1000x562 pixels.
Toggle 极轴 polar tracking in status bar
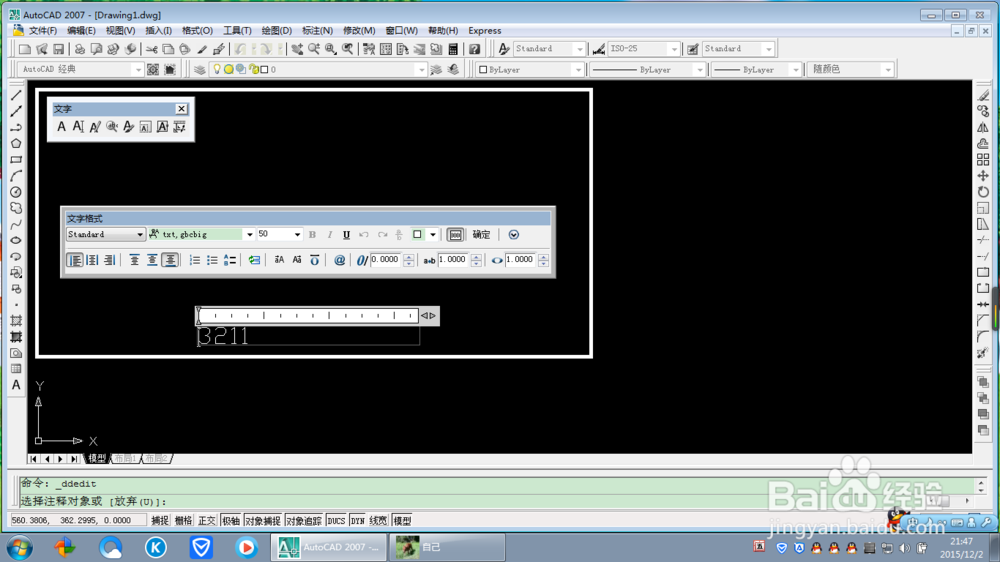[x=230, y=521]
